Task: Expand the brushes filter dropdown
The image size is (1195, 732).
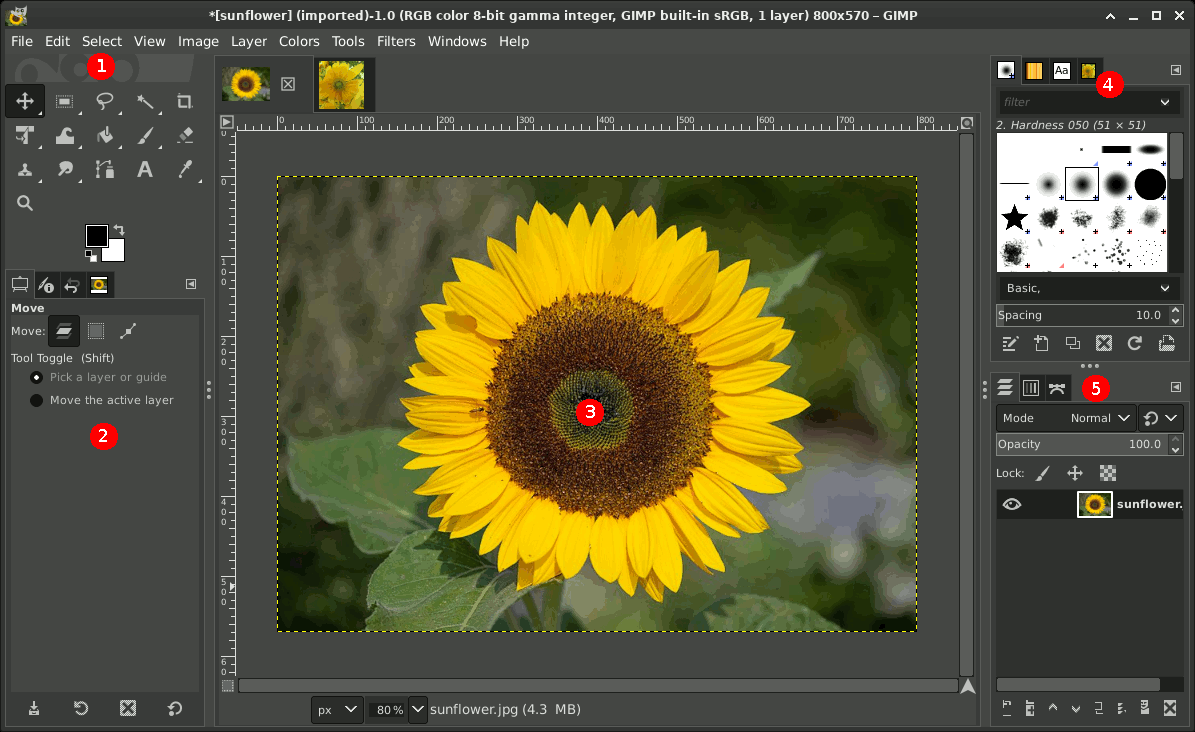Action: pyautogui.click(x=1163, y=101)
